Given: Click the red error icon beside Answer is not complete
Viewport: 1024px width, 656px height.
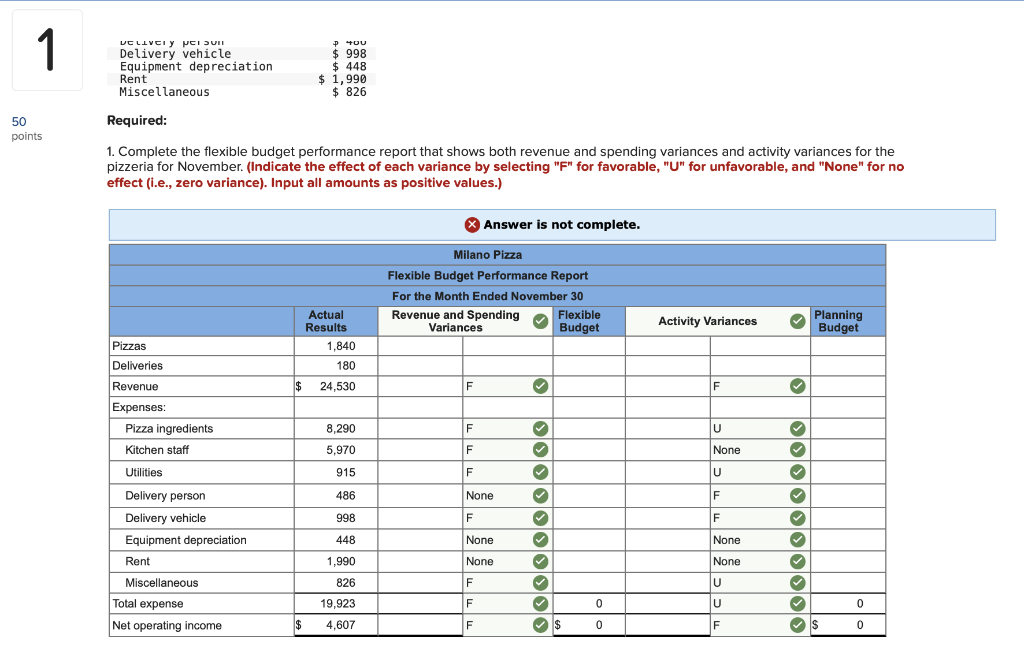Looking at the screenshot, I should tap(472, 225).
